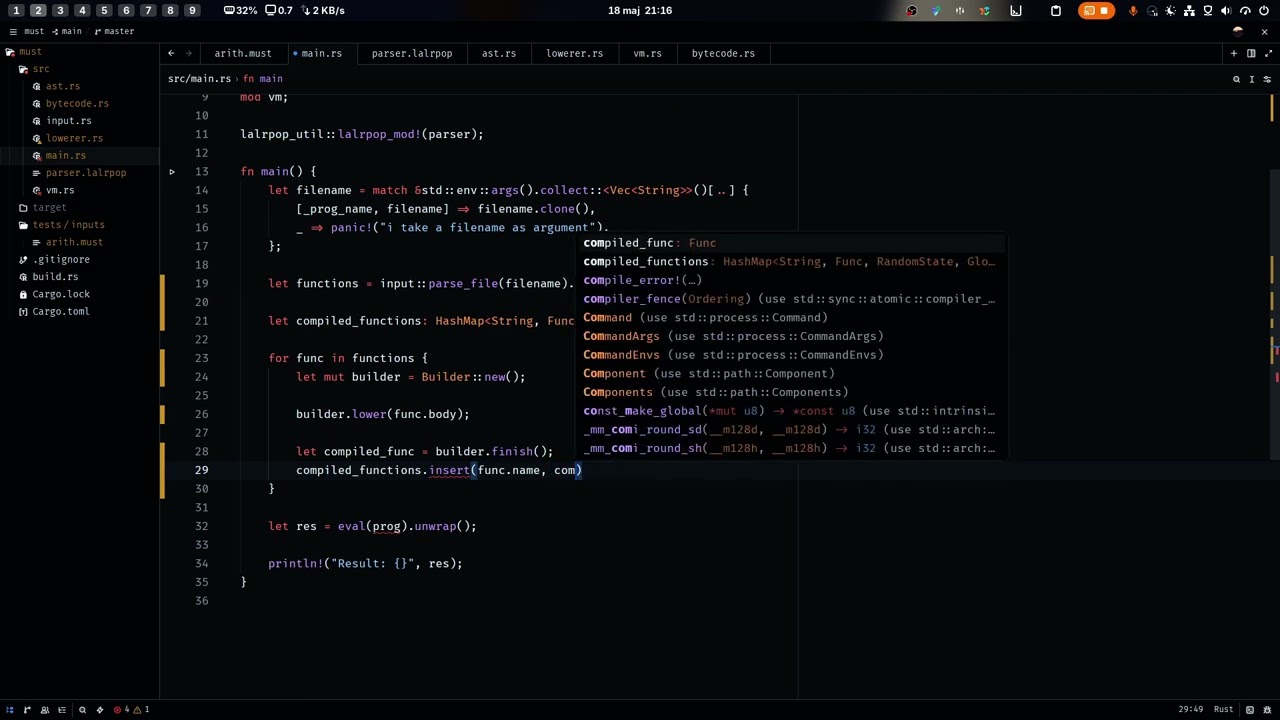Add a new tab with plus icon

point(1234,53)
